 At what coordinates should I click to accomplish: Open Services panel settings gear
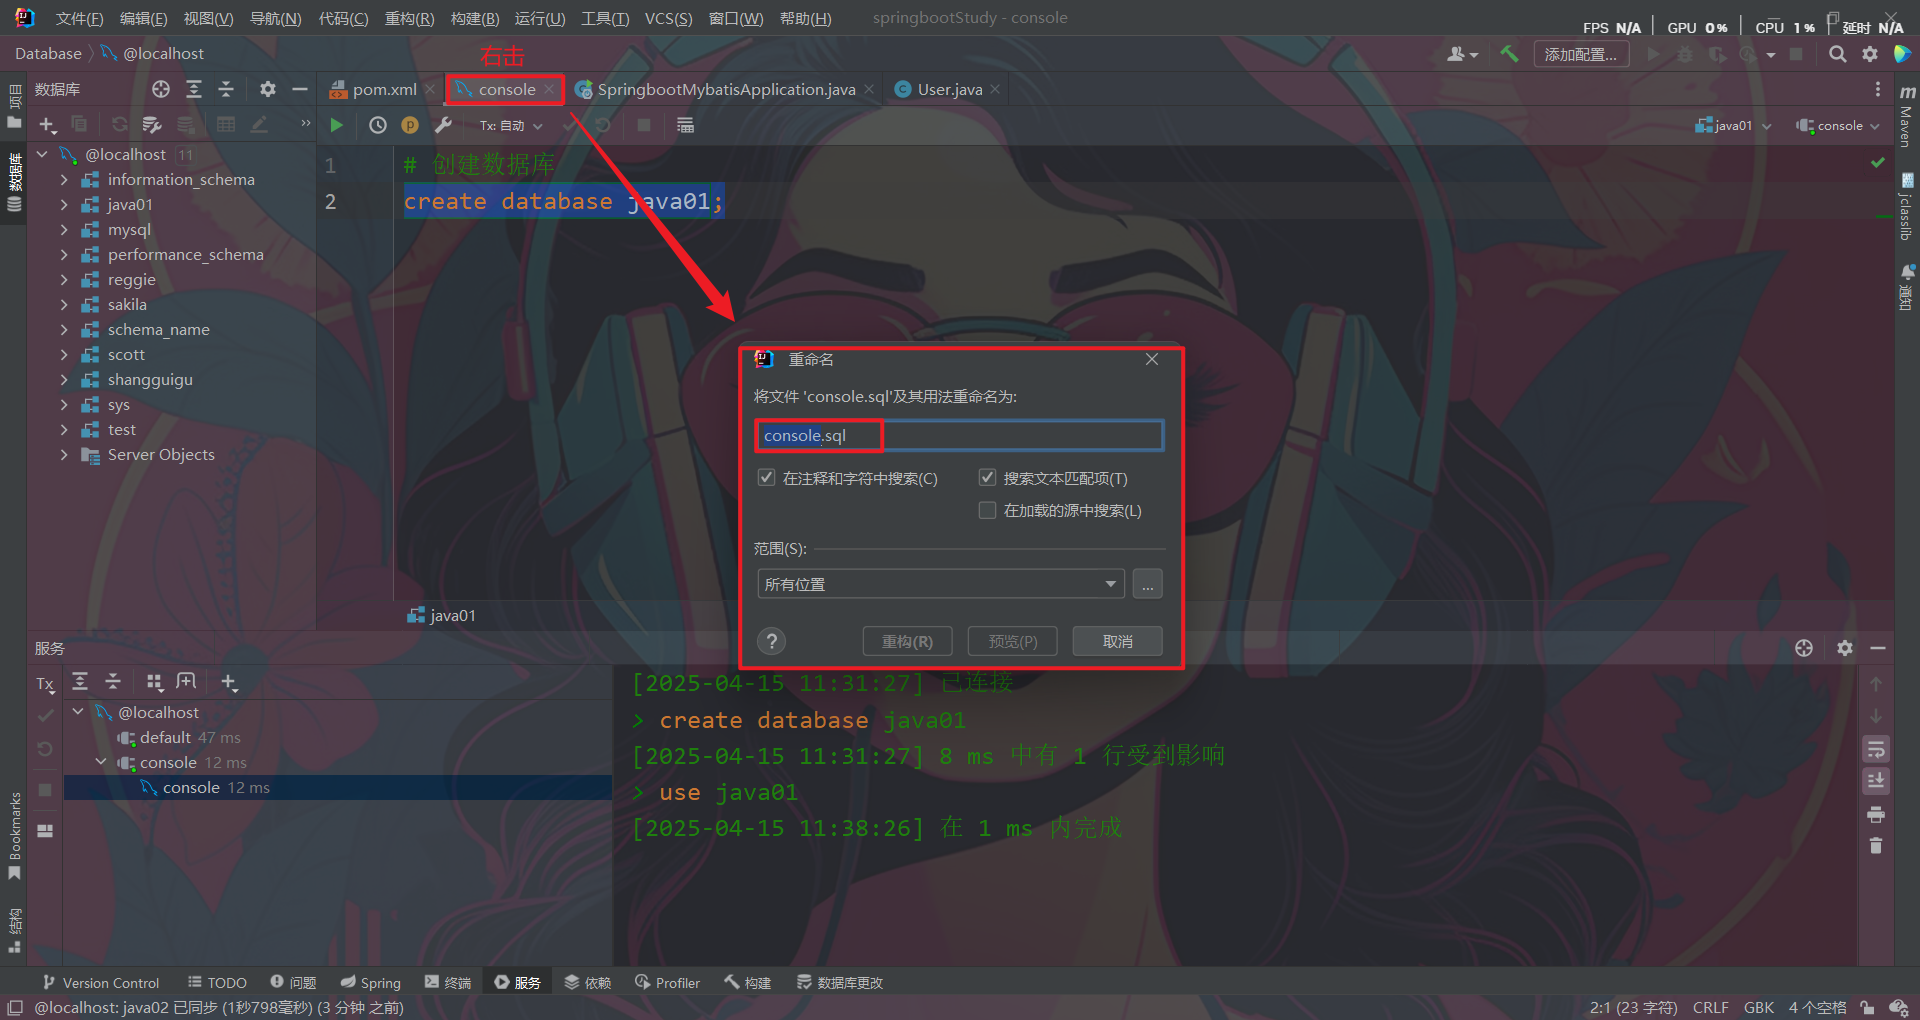coord(1845,648)
